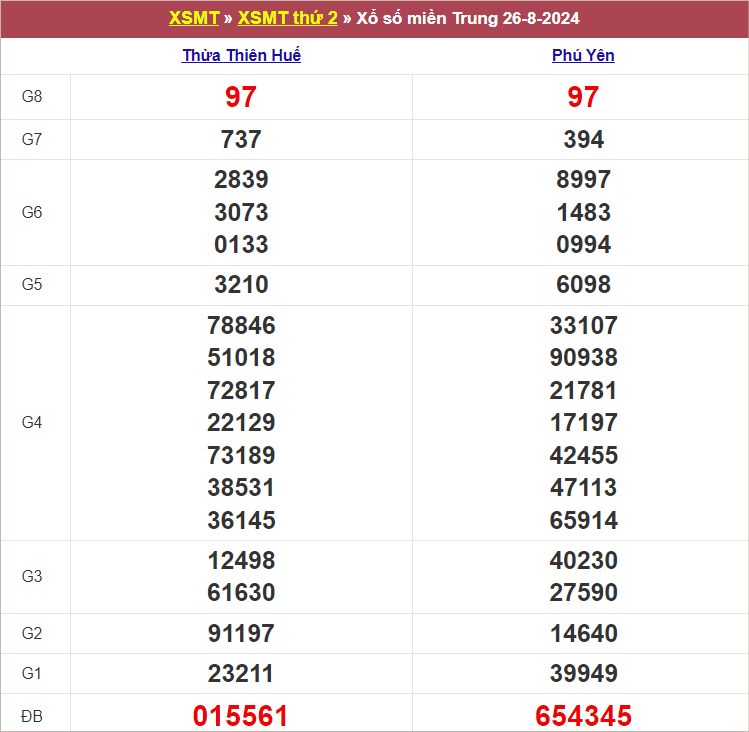This screenshot has height=732, width=749.
Task: Click Phú Yên G8 result 97
Action: [583, 97]
